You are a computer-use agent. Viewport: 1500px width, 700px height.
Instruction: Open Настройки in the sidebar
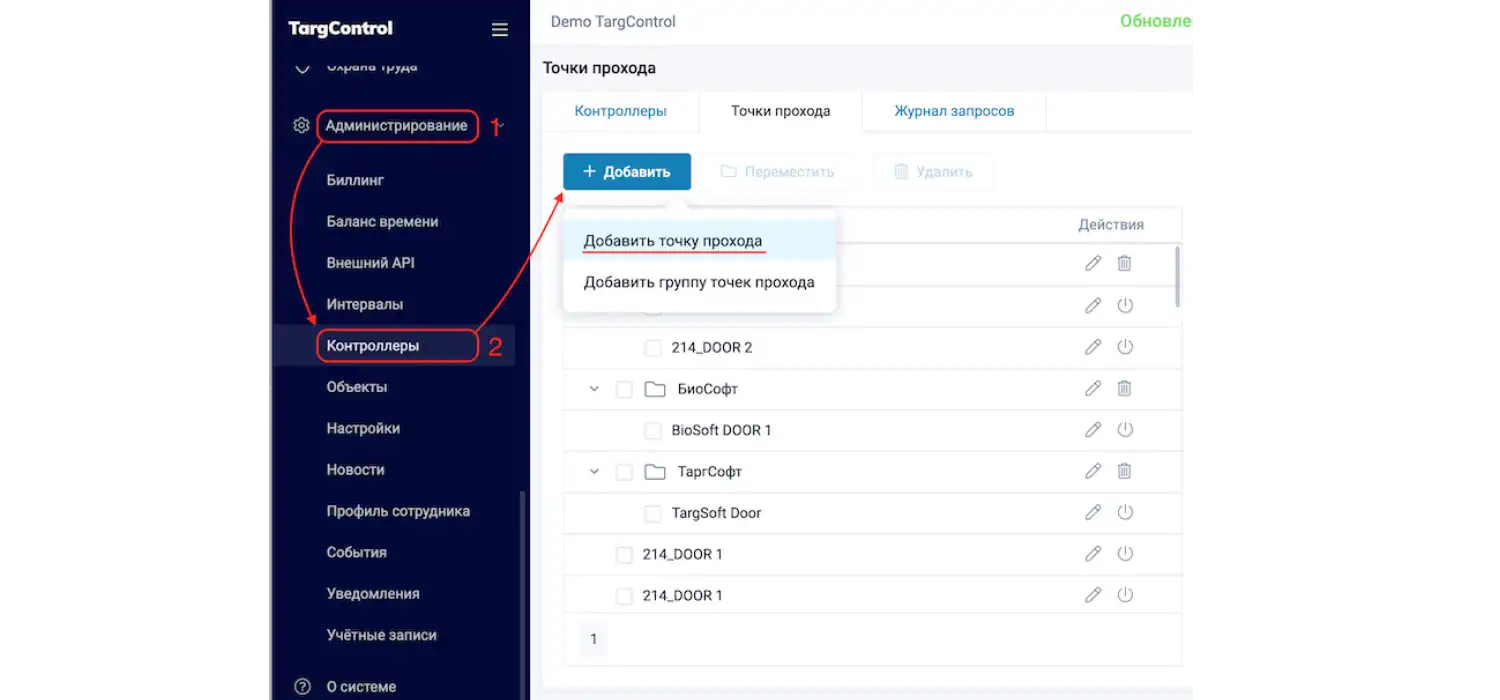click(x=363, y=428)
